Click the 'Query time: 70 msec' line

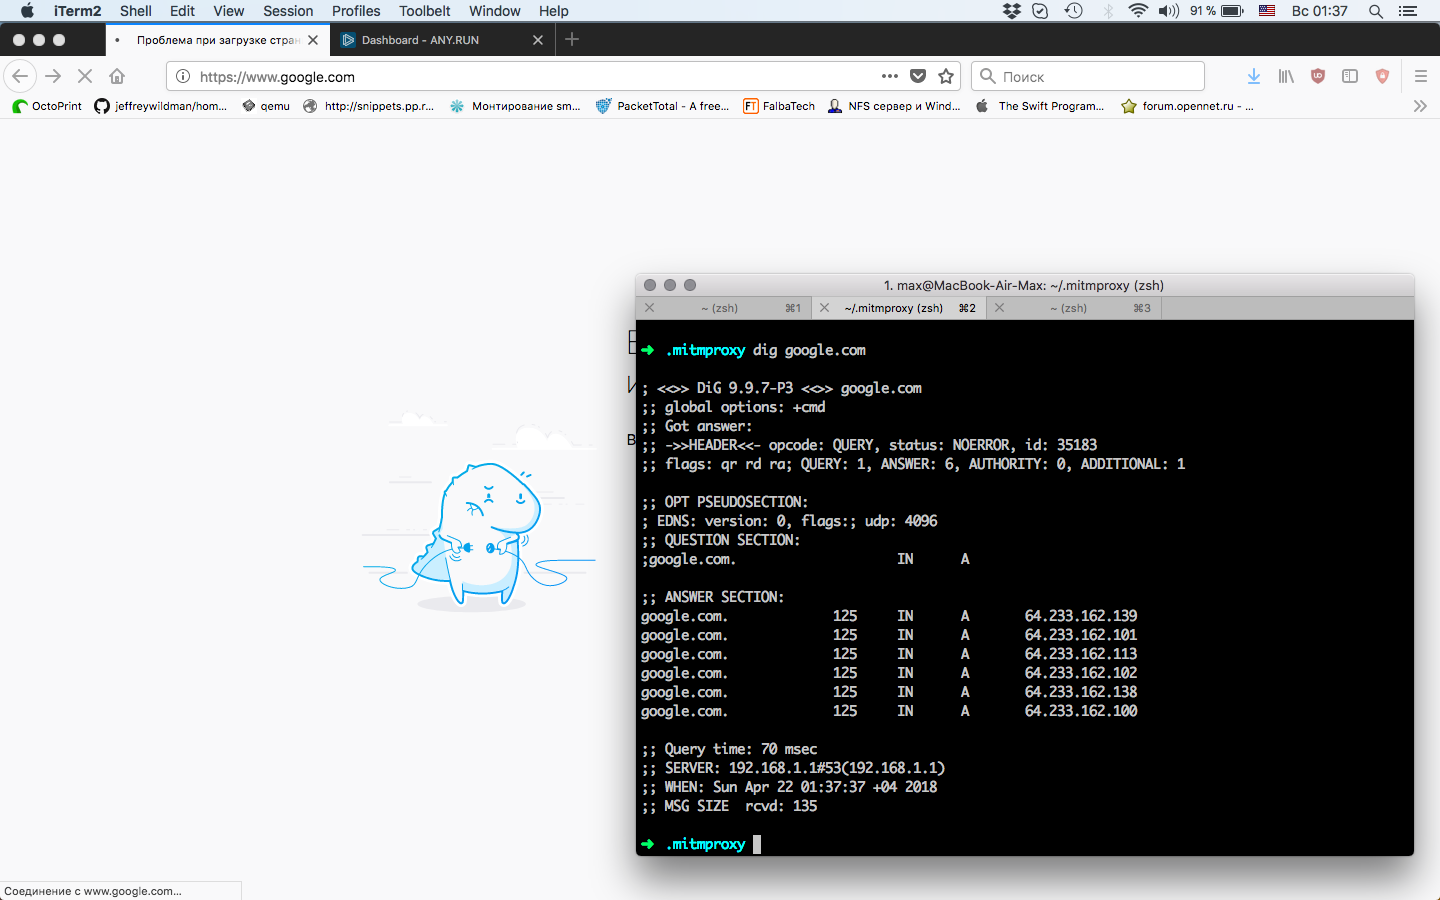[x=729, y=749]
